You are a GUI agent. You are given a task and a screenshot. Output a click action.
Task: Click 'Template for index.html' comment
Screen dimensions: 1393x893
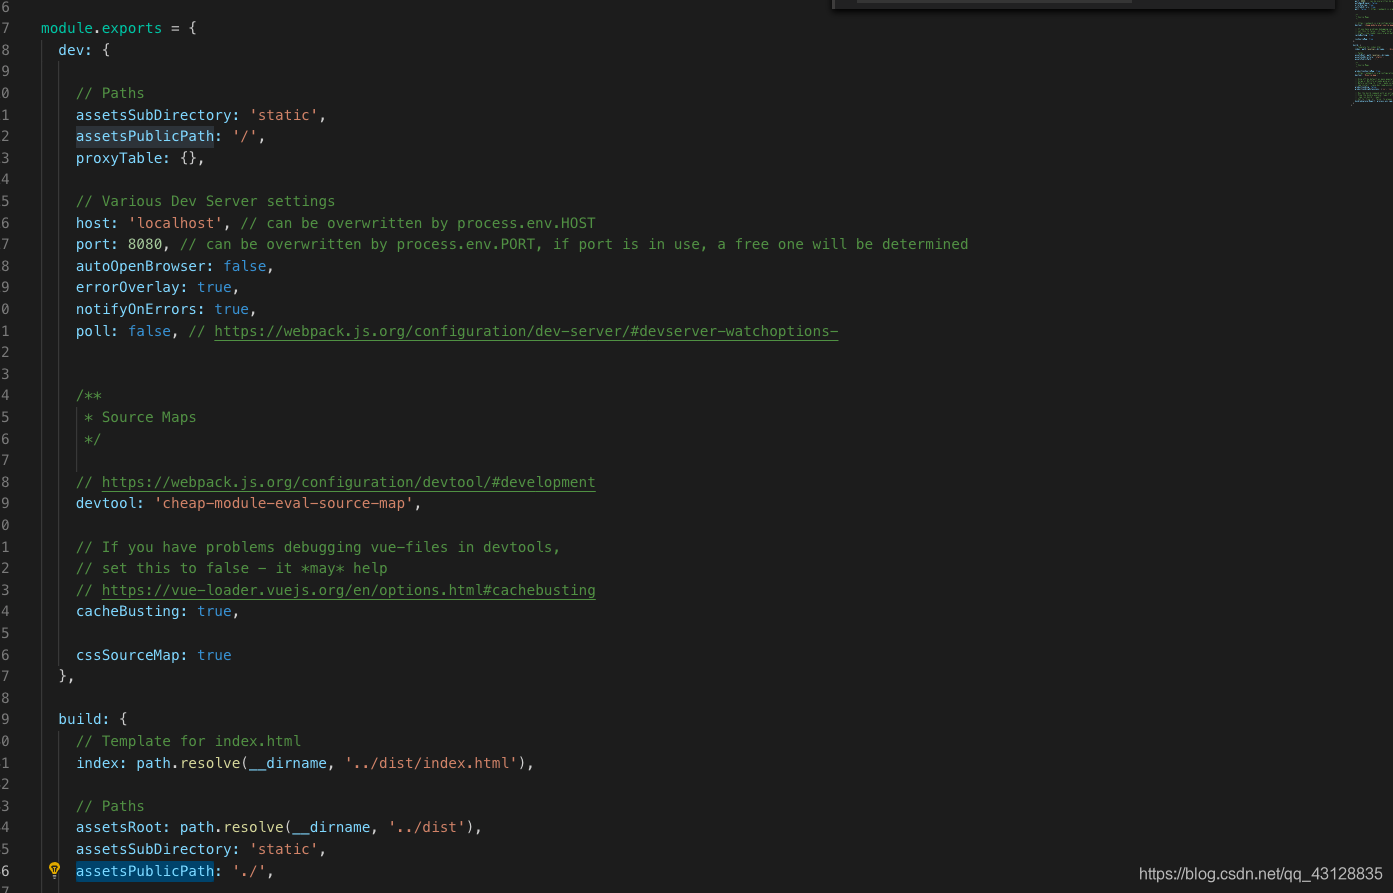coord(189,741)
